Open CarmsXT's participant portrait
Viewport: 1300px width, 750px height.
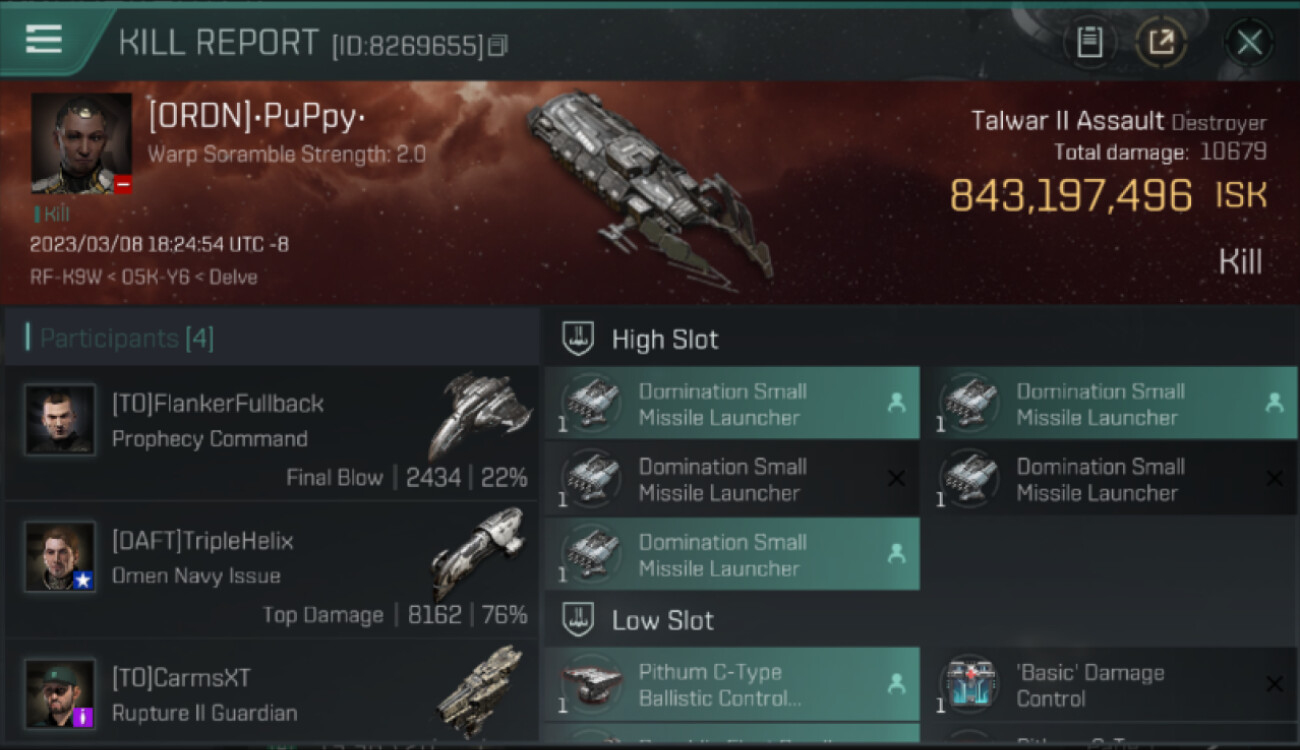[60, 694]
